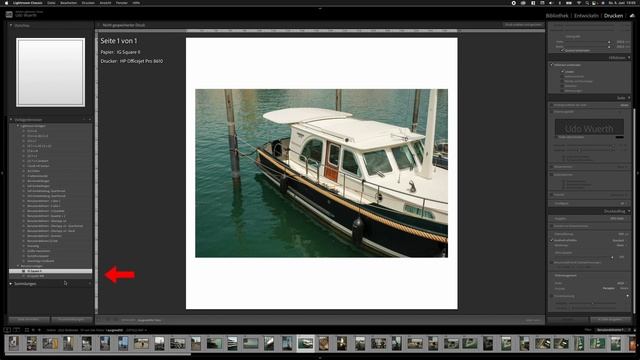Select Perzeptiv rendering priority
The height and width of the screenshot is (360, 640).
click(x=609, y=288)
